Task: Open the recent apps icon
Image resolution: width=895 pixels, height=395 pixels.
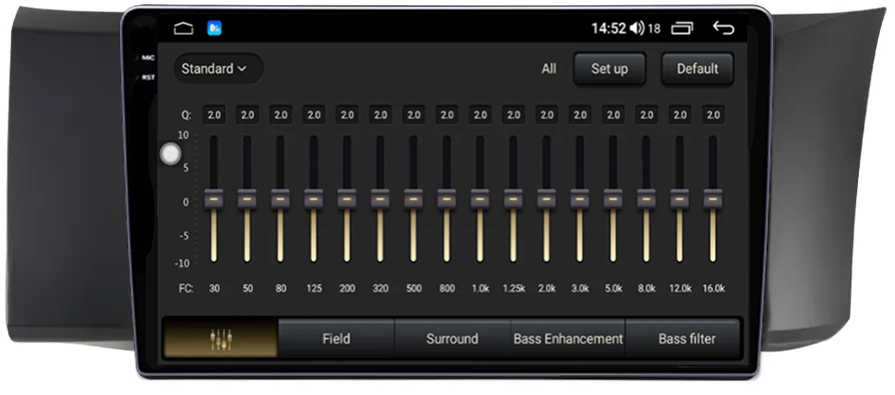Action: click(682, 28)
